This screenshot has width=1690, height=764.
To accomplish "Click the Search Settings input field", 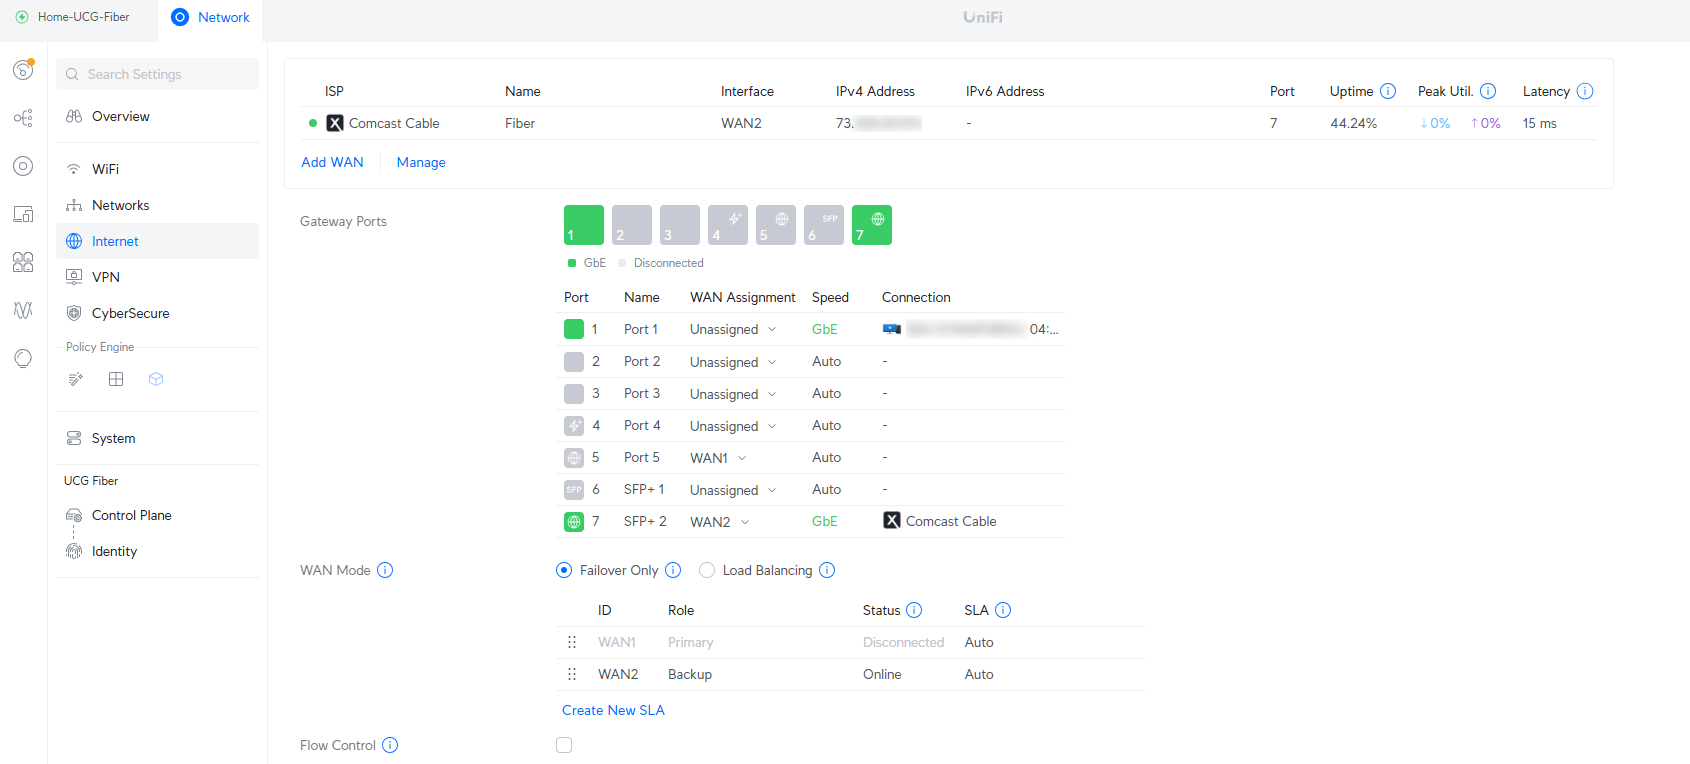I will pos(158,74).
